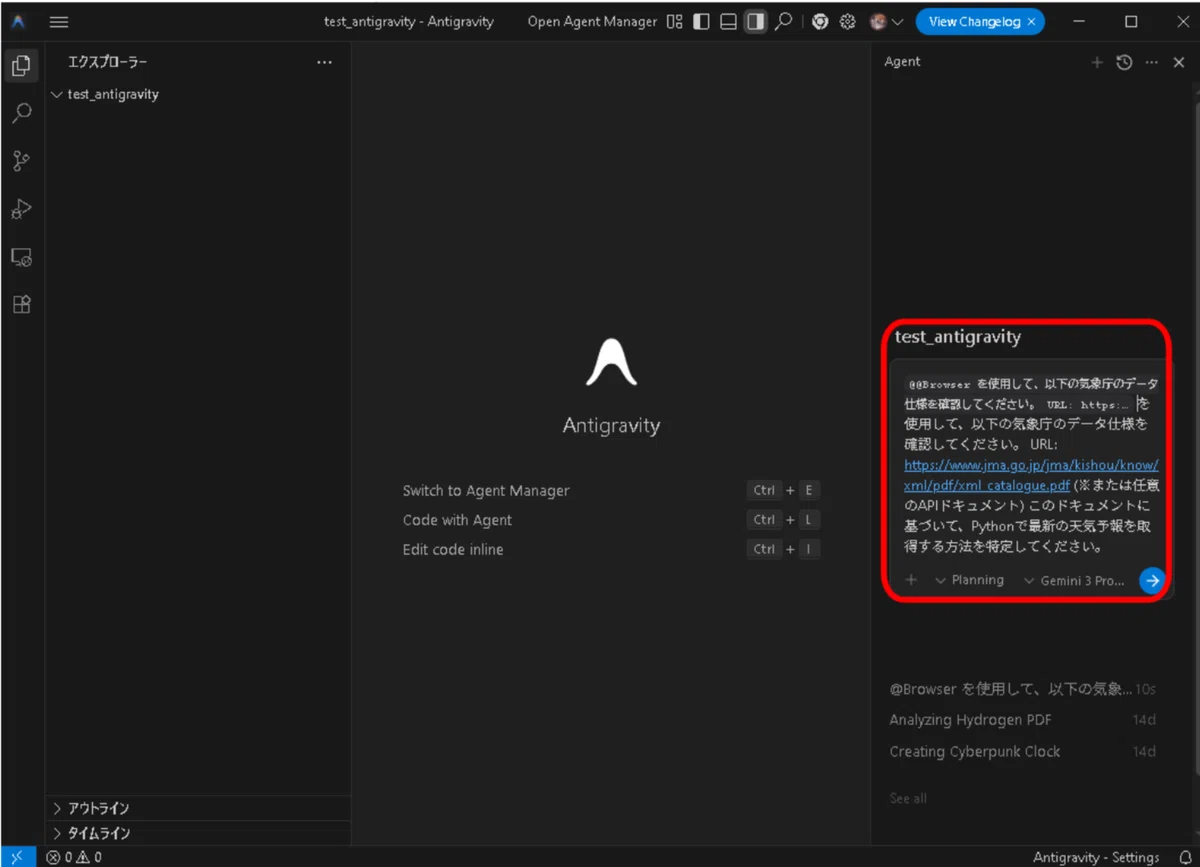
Task: Click See all conversations link
Action: [908, 798]
